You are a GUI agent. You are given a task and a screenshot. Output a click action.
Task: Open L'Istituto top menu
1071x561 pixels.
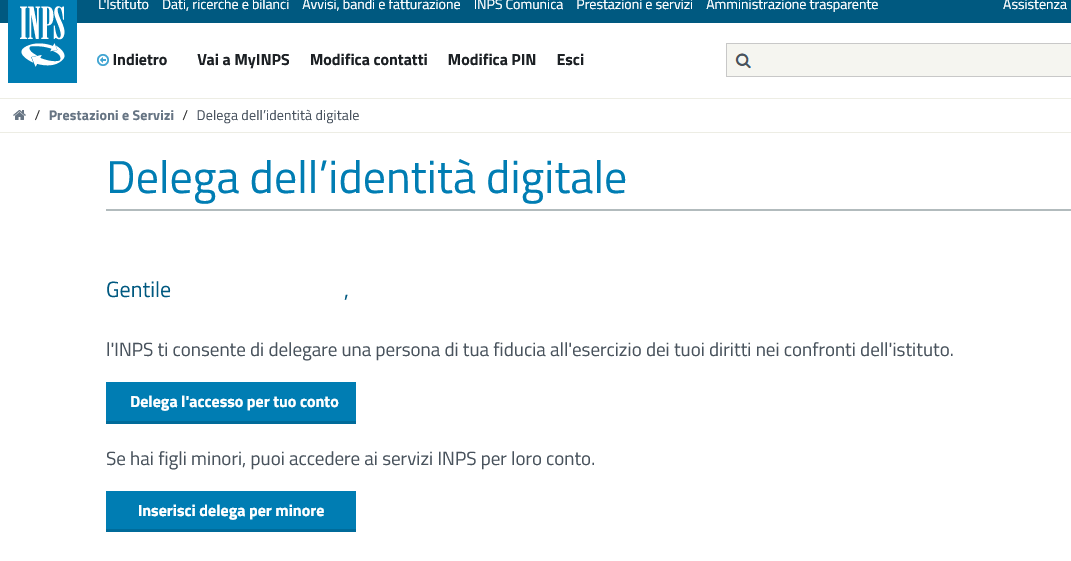coord(123,5)
